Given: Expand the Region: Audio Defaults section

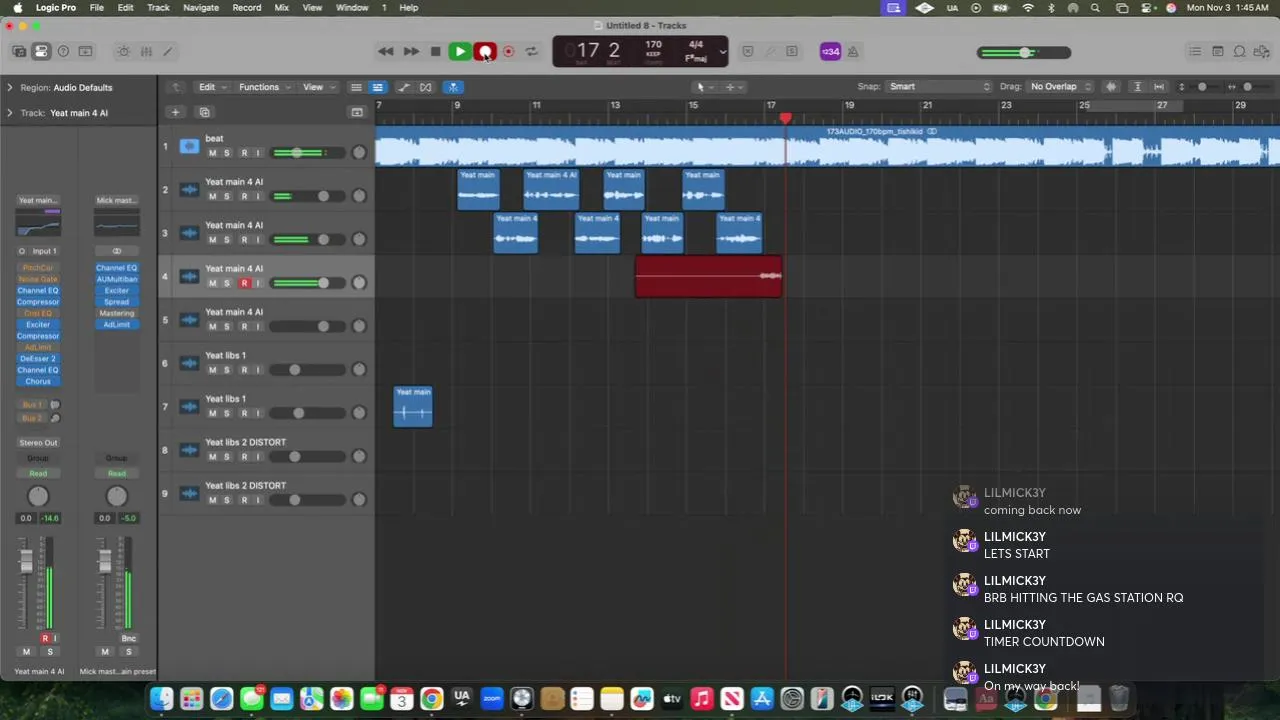Looking at the screenshot, I should click(x=10, y=88).
